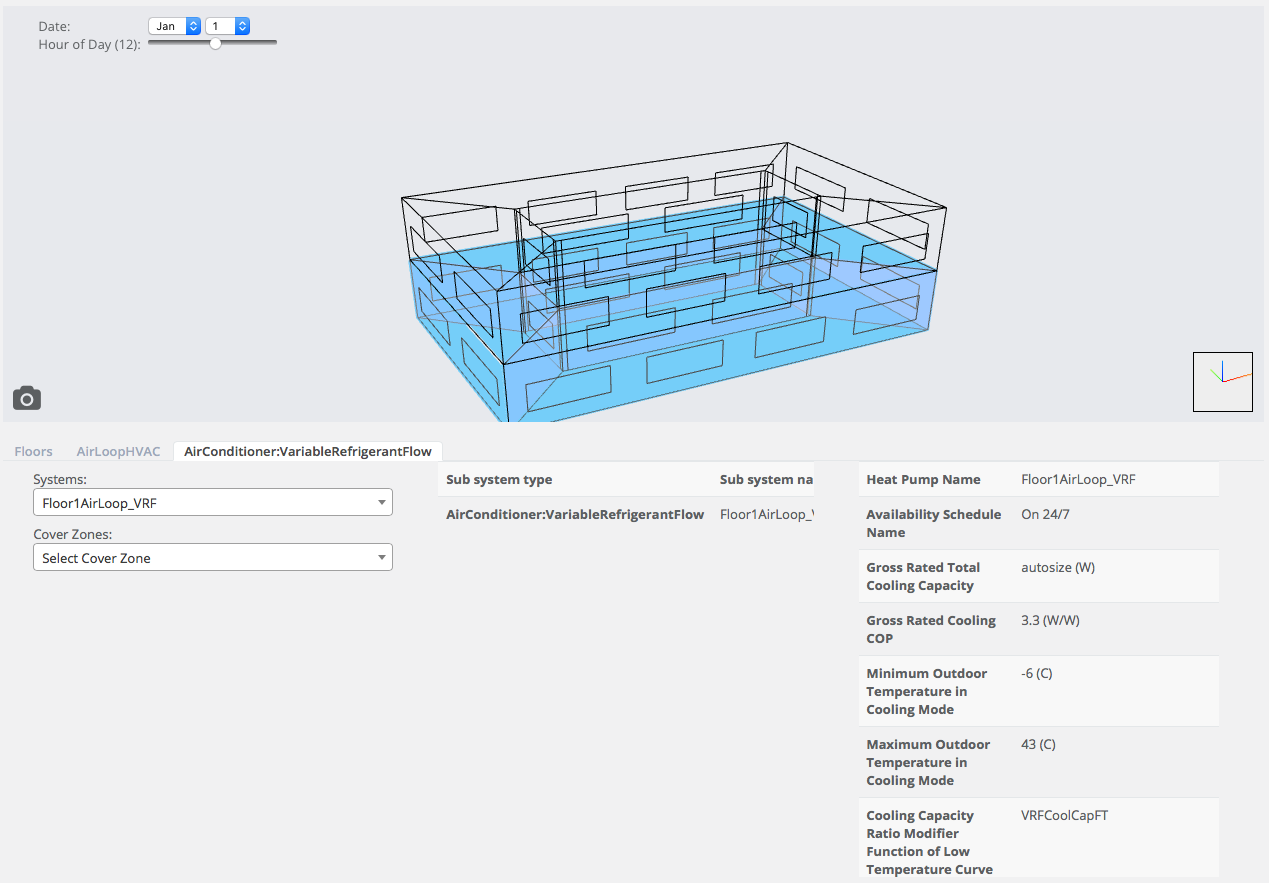Click the XYZ axis orientation gizmo
This screenshot has width=1269, height=883.
(x=1223, y=382)
